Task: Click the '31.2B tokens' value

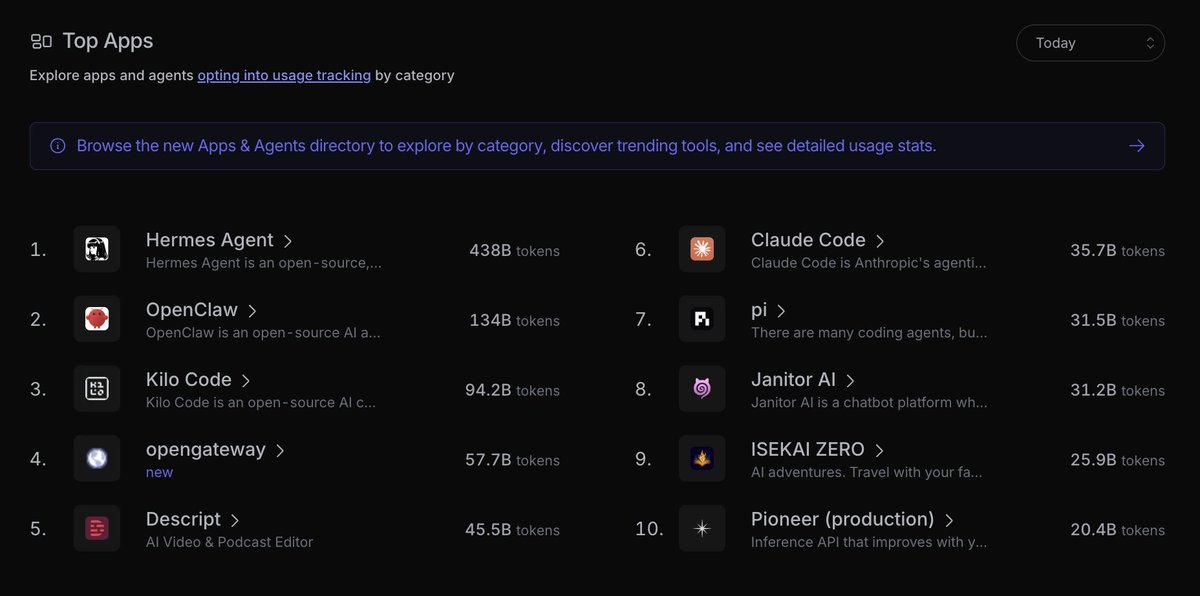Action: (x=1117, y=391)
